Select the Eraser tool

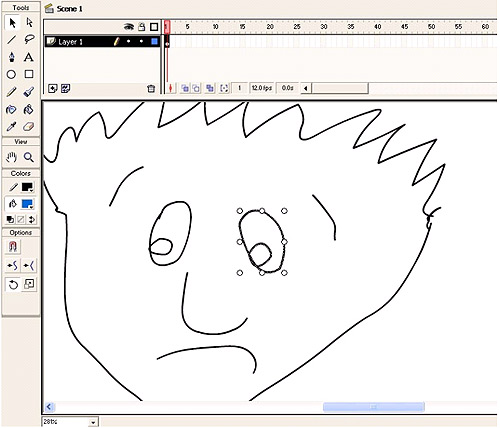click(29, 127)
